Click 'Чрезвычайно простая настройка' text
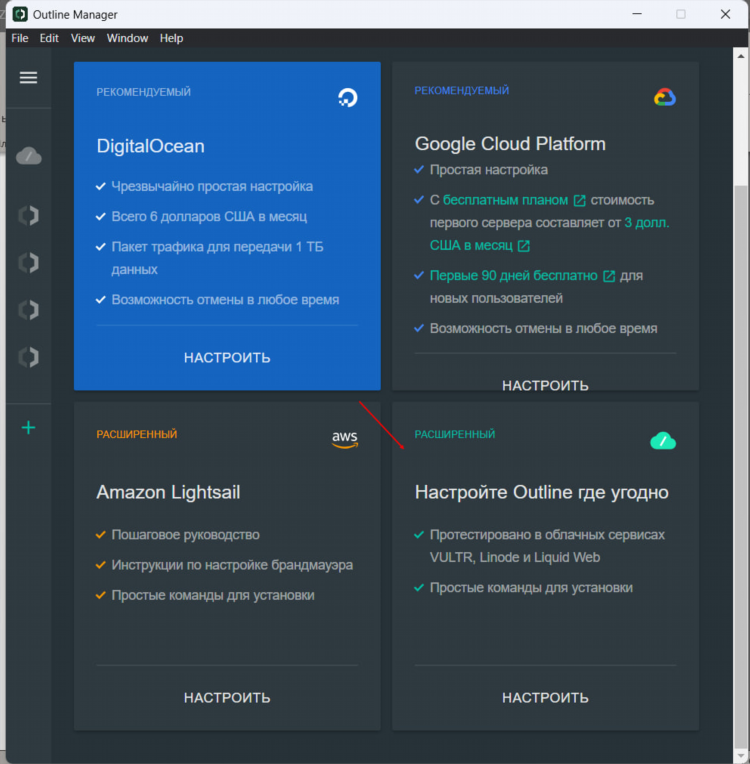This screenshot has height=764, width=750. pos(212,187)
